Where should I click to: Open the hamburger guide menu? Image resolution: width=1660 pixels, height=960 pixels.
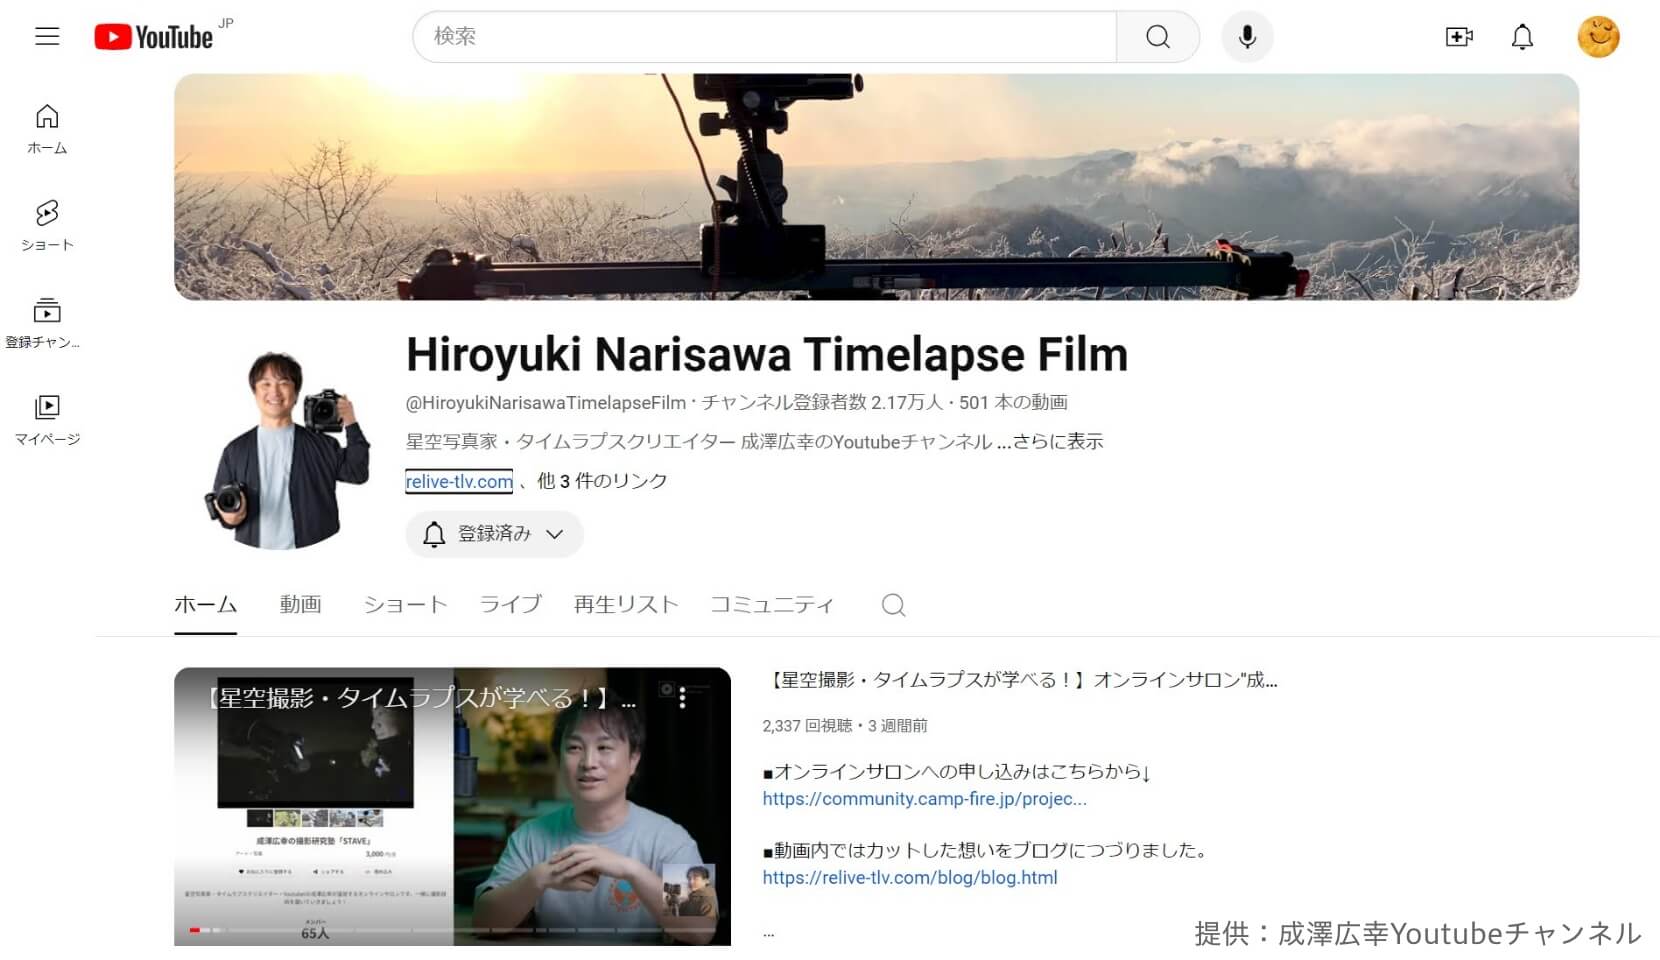47,37
